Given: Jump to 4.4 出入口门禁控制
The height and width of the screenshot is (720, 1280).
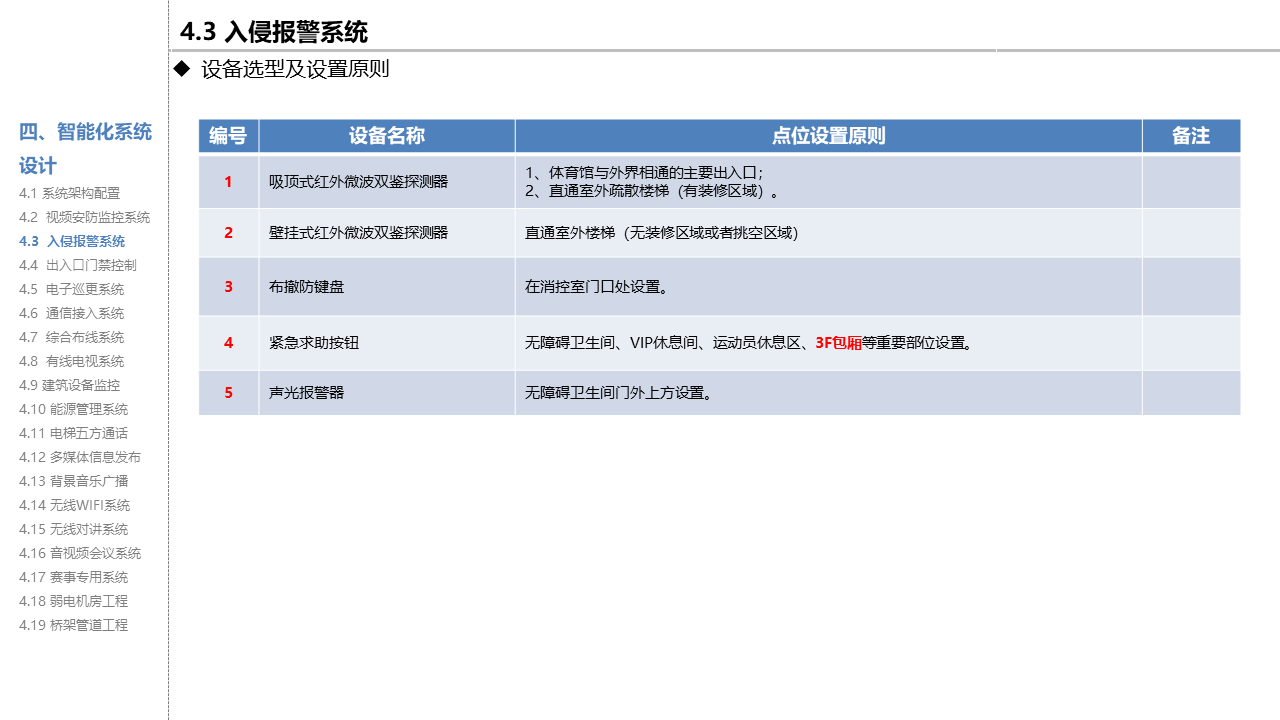Looking at the screenshot, I should (x=77, y=265).
